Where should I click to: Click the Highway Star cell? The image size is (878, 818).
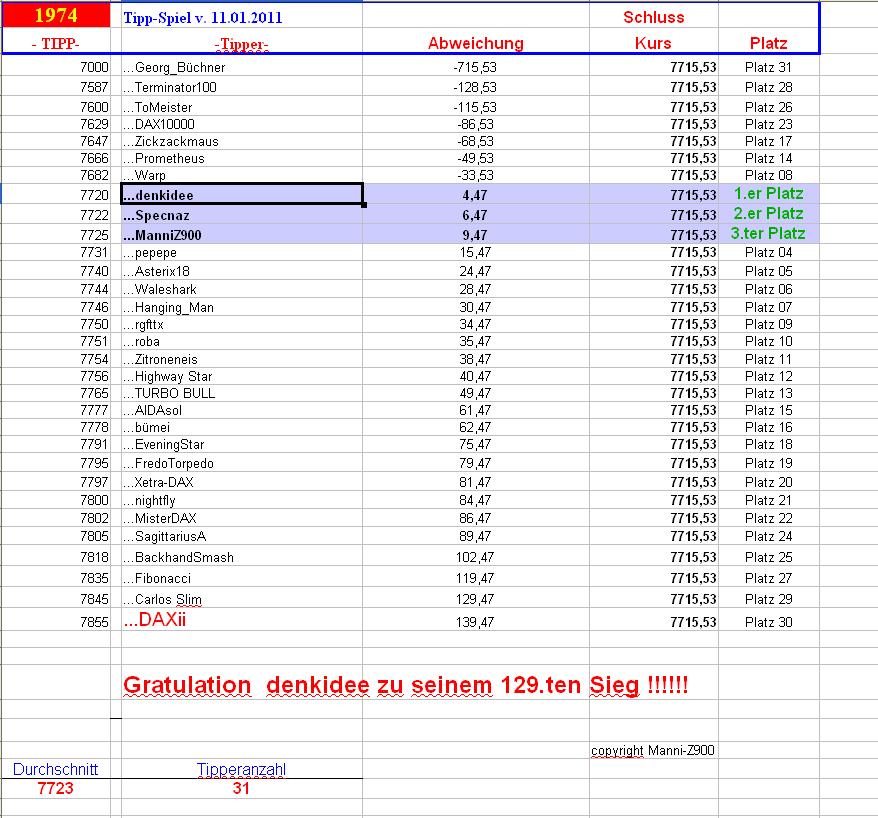point(242,376)
